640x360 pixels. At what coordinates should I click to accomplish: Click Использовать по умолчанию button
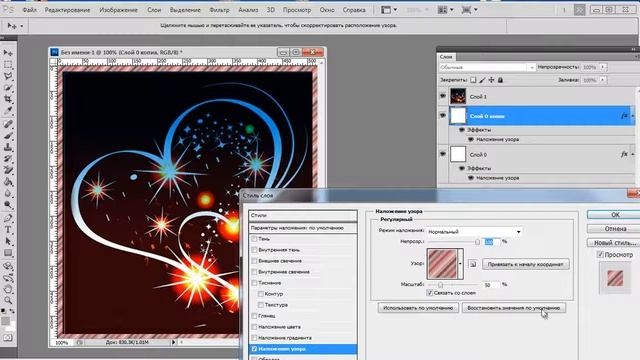point(418,308)
